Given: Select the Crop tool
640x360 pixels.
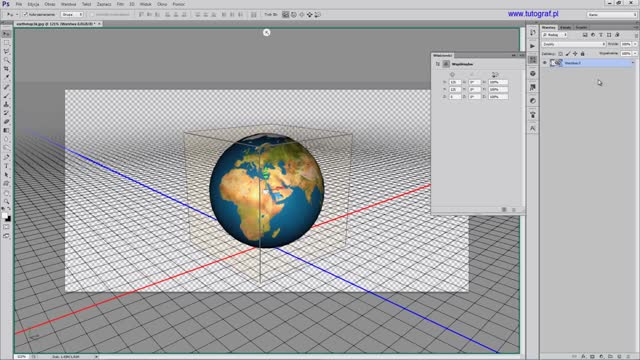Looking at the screenshot, I should pos(6,69).
